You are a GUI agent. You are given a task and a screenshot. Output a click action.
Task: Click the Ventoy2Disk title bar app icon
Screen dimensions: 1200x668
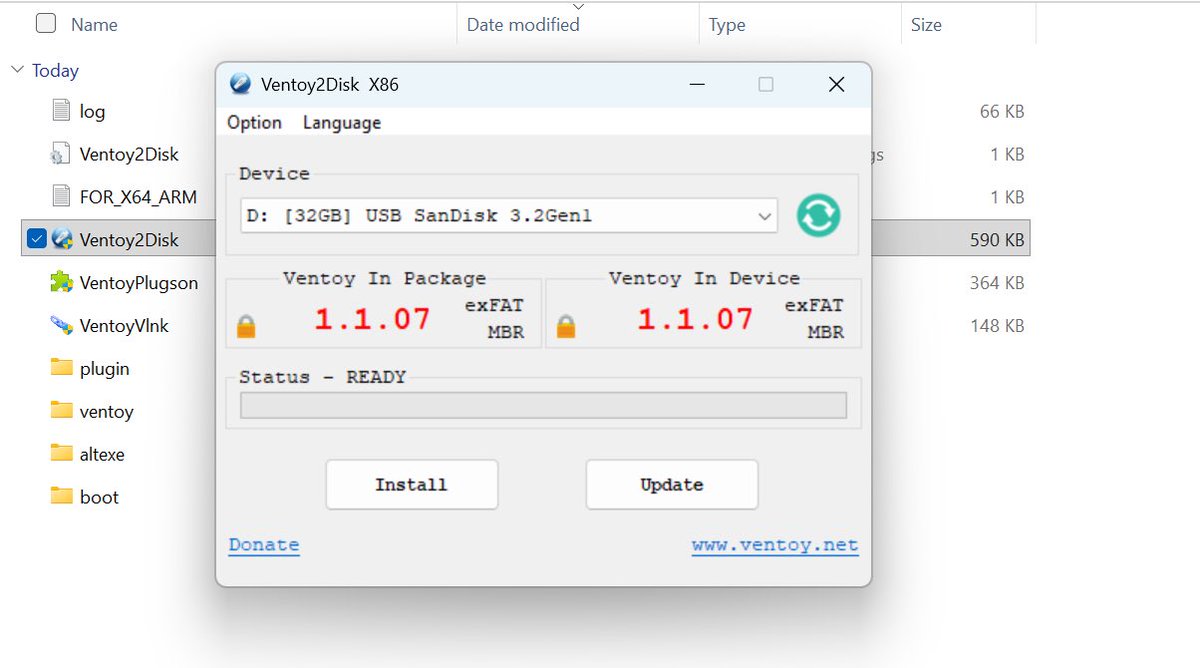click(x=240, y=85)
